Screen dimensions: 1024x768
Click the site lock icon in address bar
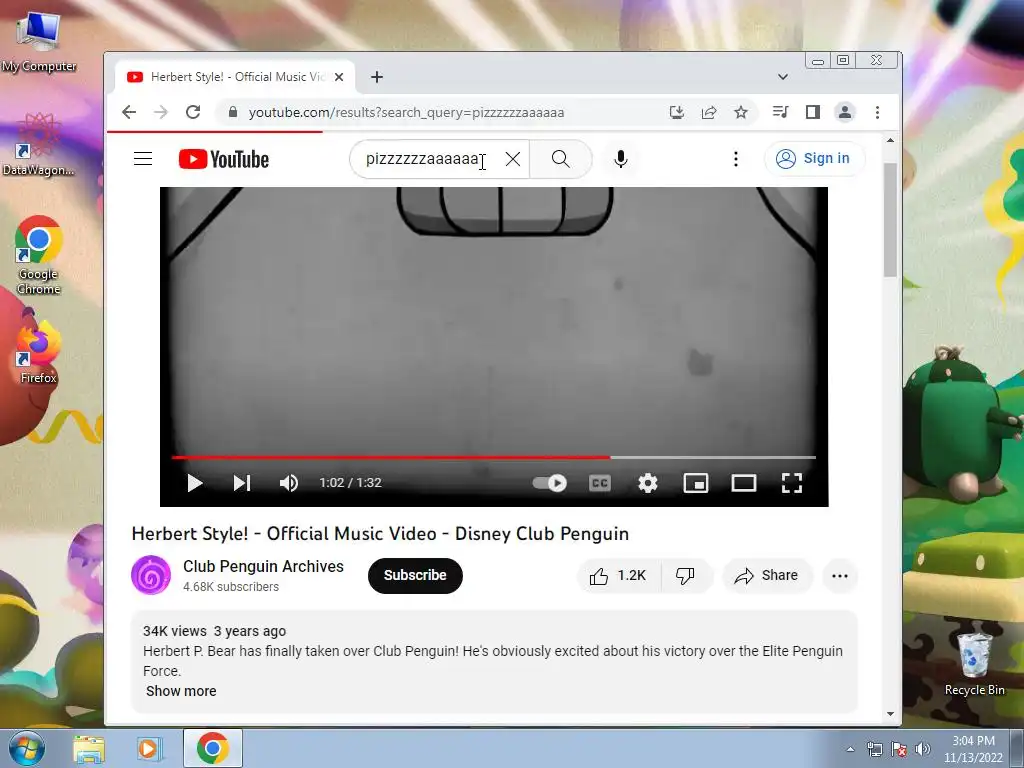(x=232, y=112)
